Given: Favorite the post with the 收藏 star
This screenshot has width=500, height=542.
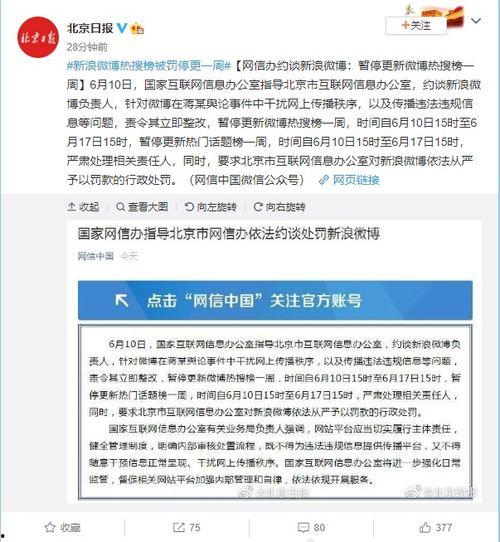Looking at the screenshot, I should (63, 527).
